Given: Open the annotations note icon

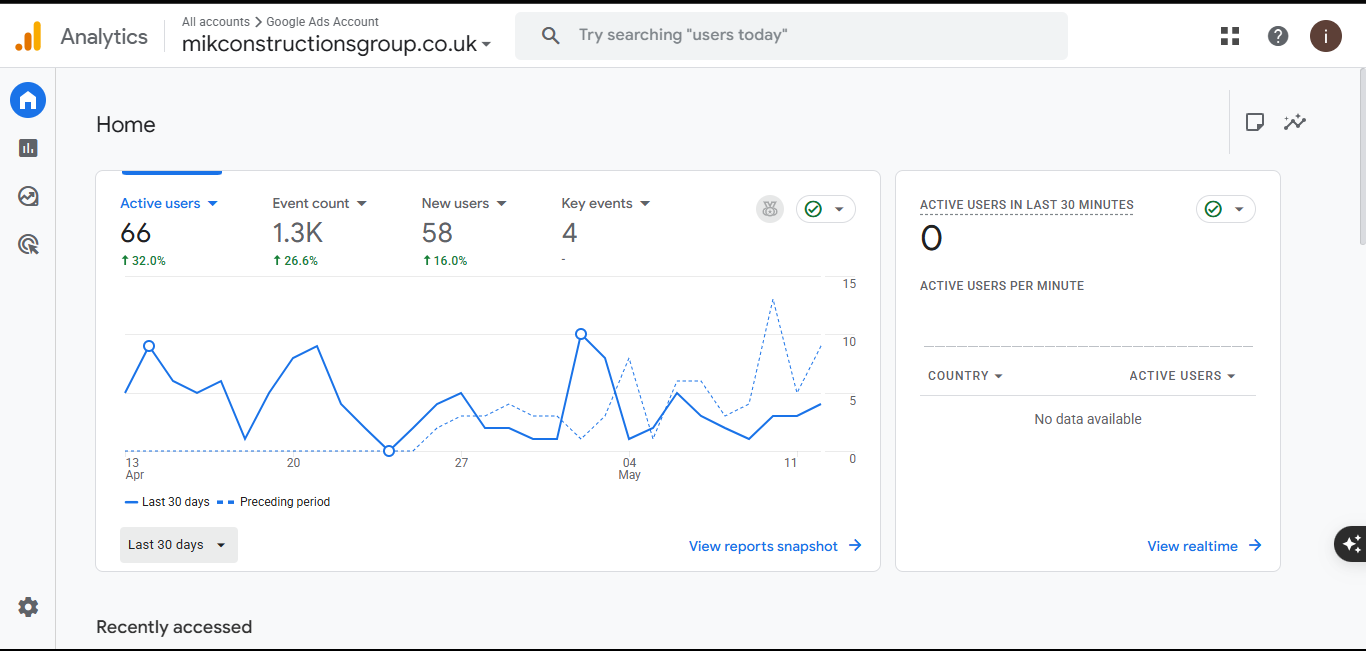Looking at the screenshot, I should 1254,122.
